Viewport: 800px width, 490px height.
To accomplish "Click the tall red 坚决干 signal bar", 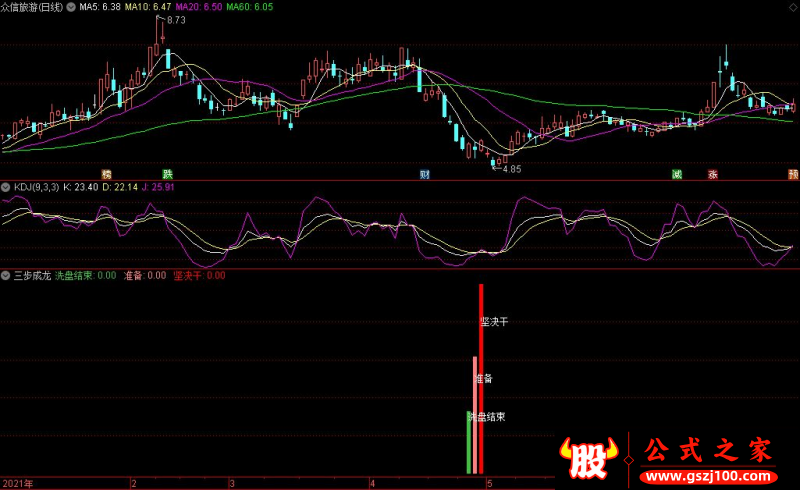I will pyautogui.click(x=481, y=380).
